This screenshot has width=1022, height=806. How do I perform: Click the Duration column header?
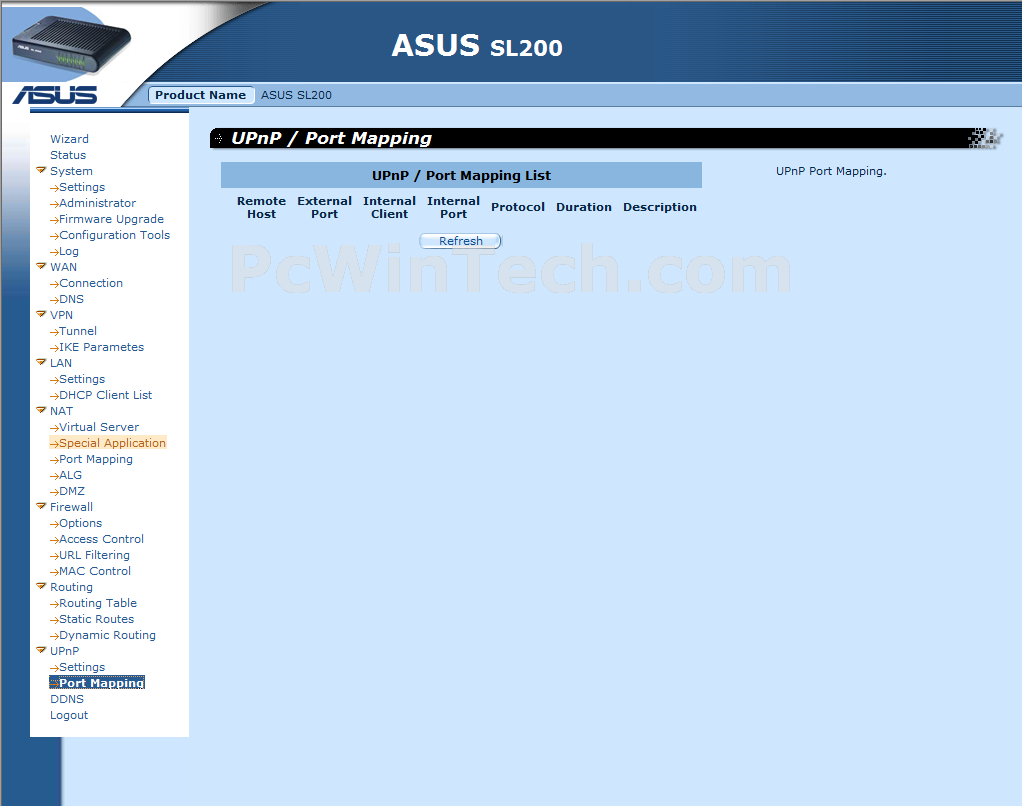(584, 207)
